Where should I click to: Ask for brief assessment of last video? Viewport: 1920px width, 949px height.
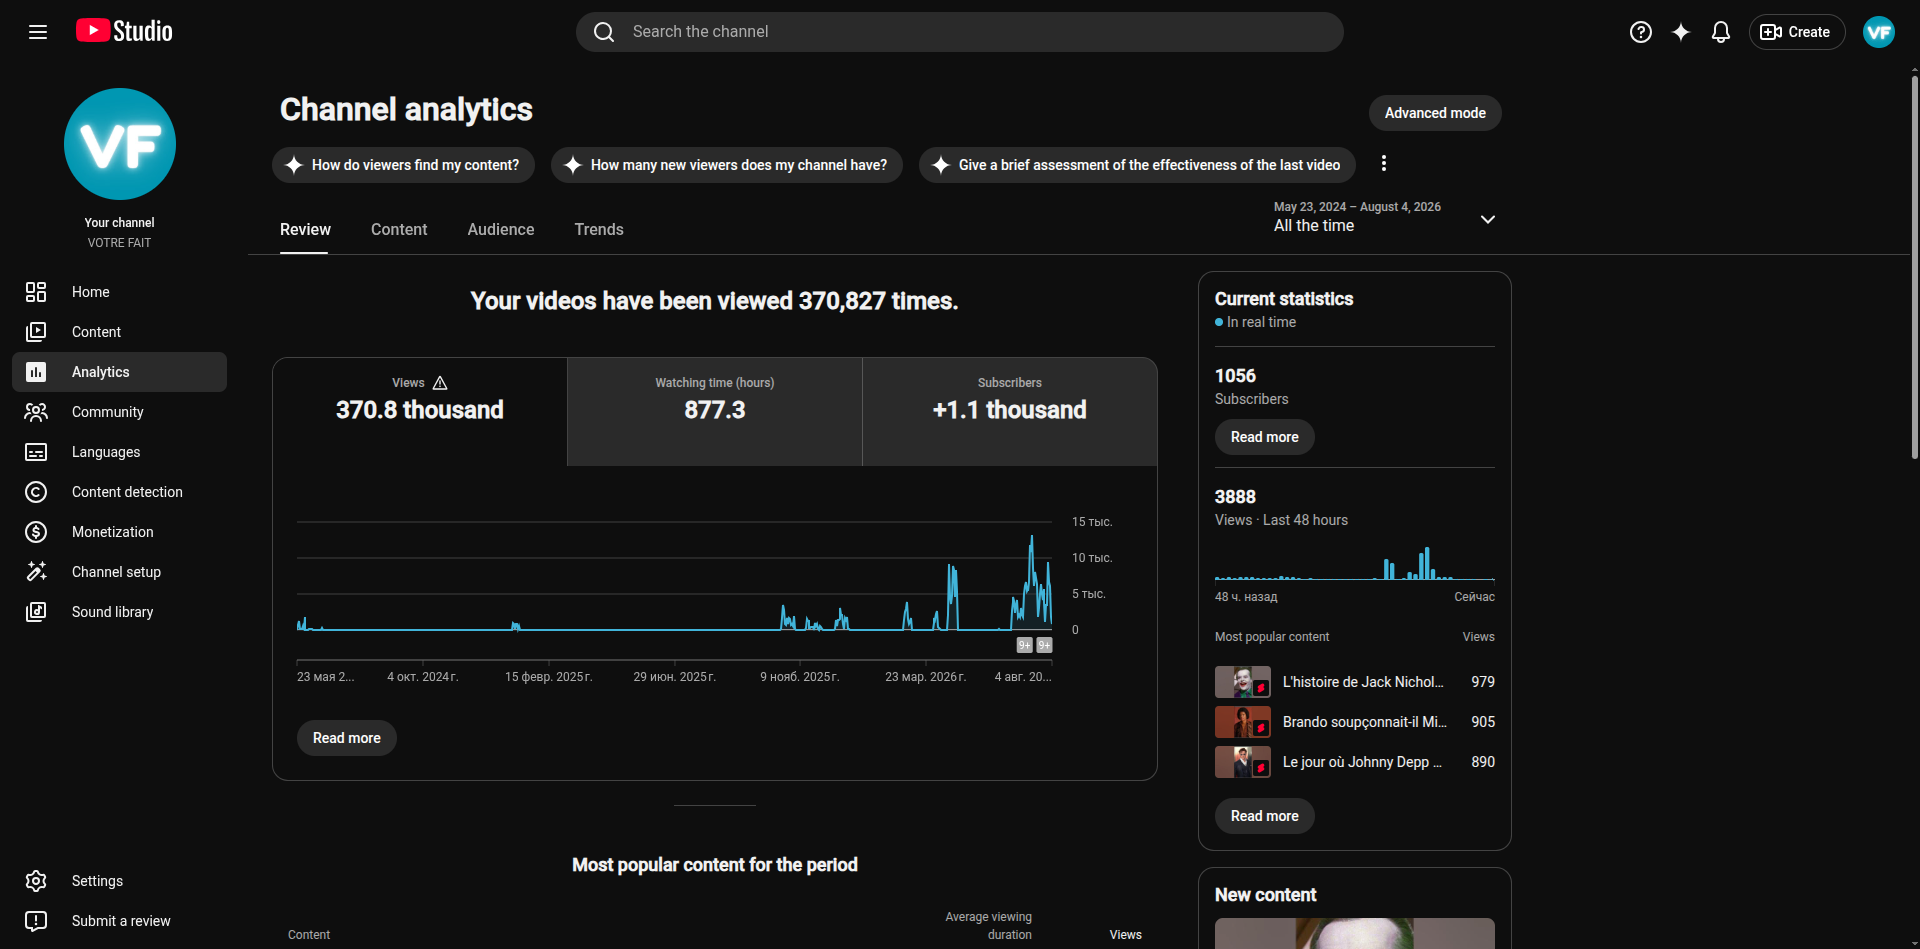(x=1137, y=165)
